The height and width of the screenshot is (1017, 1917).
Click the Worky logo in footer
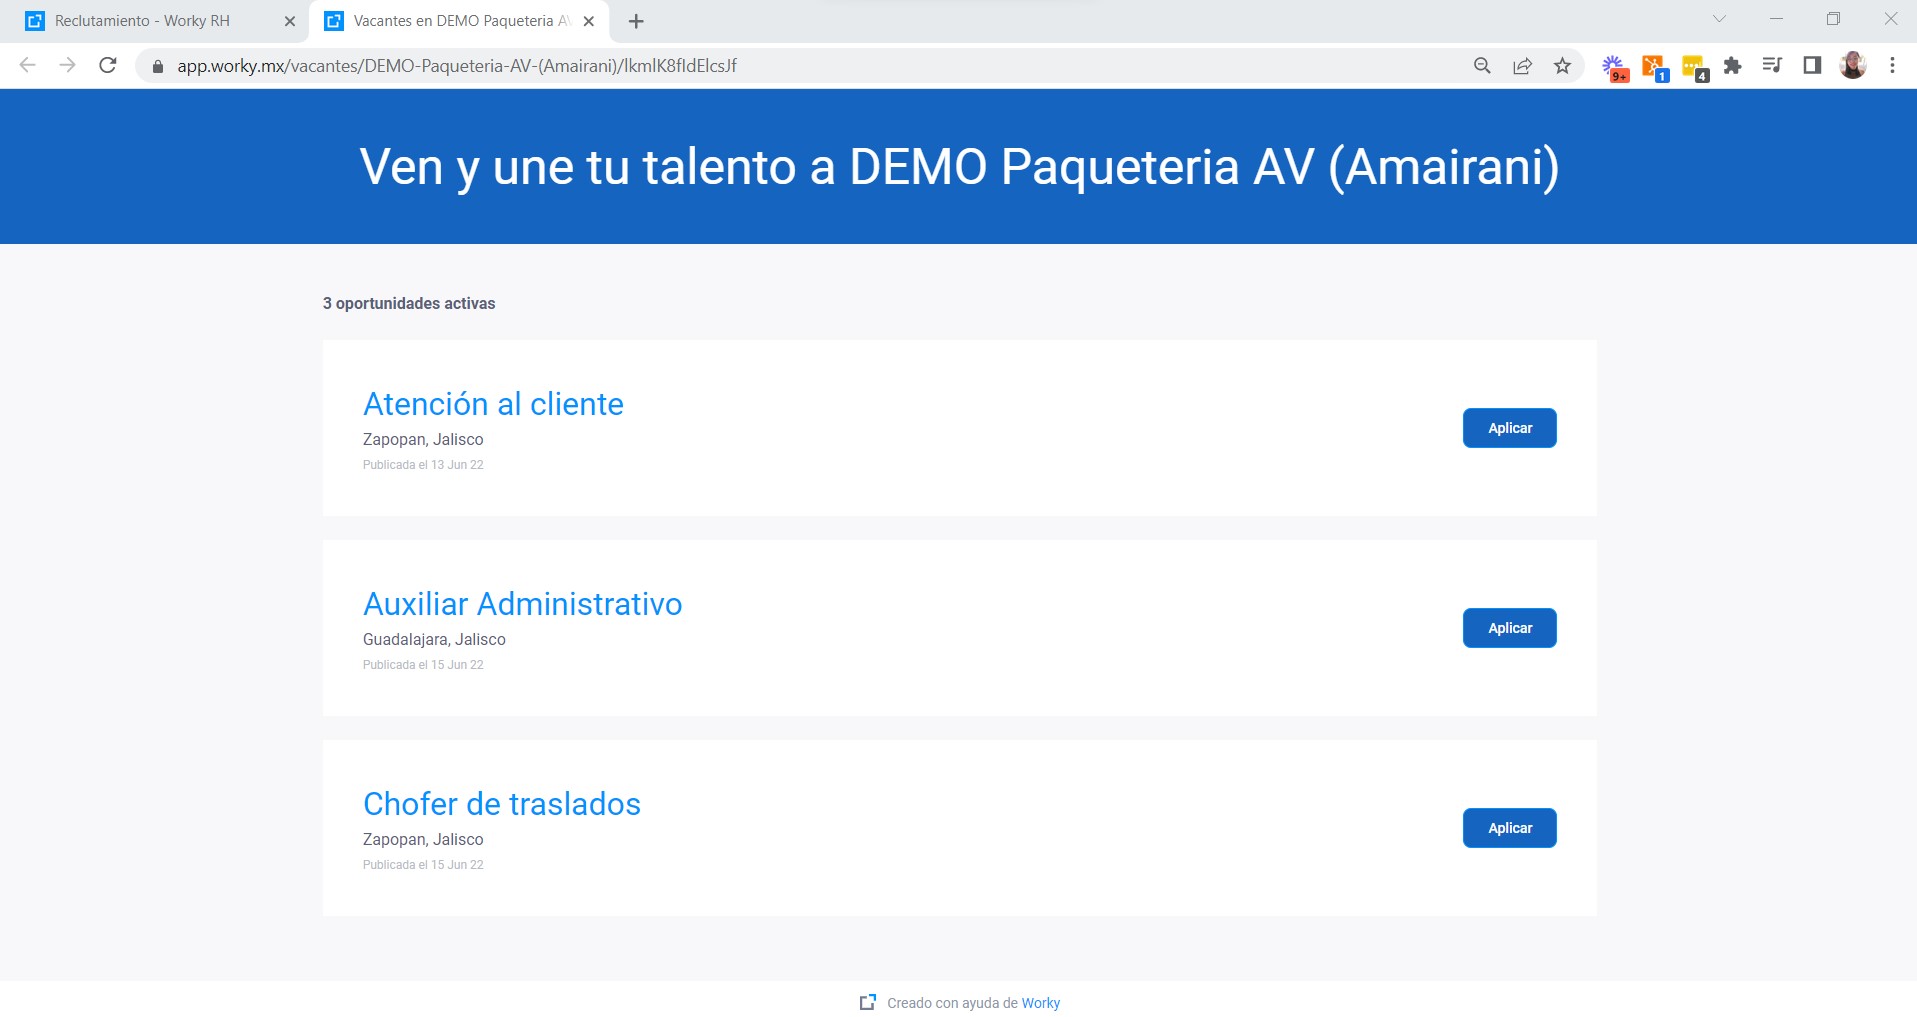pos(868,1002)
